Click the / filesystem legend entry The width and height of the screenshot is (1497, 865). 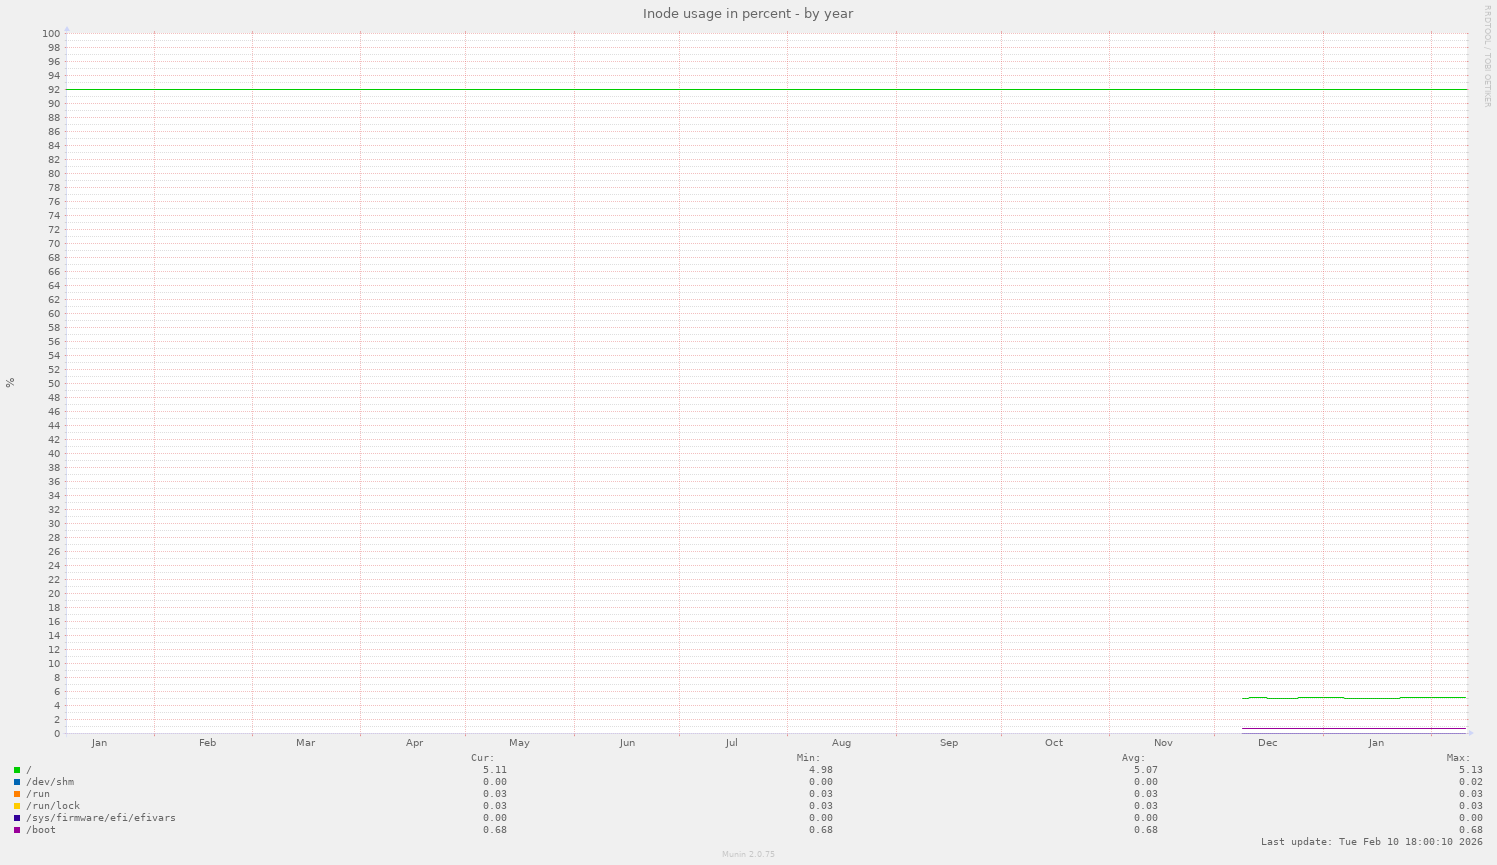point(30,769)
